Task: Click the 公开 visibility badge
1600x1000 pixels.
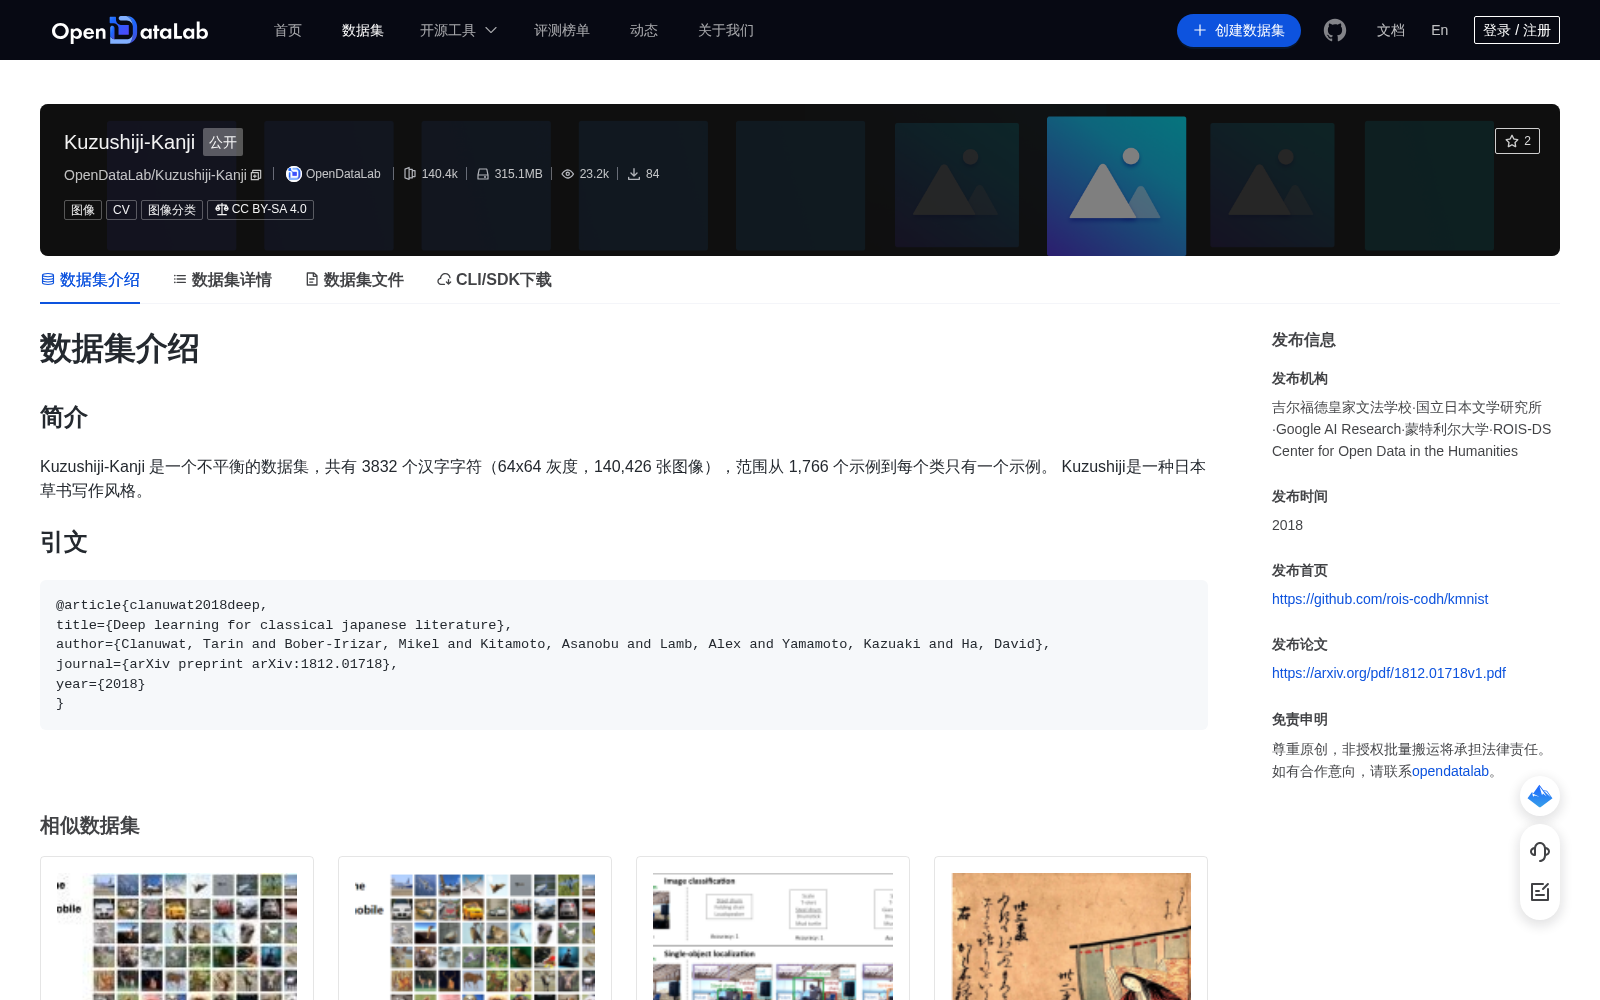Action: pyautogui.click(x=223, y=142)
